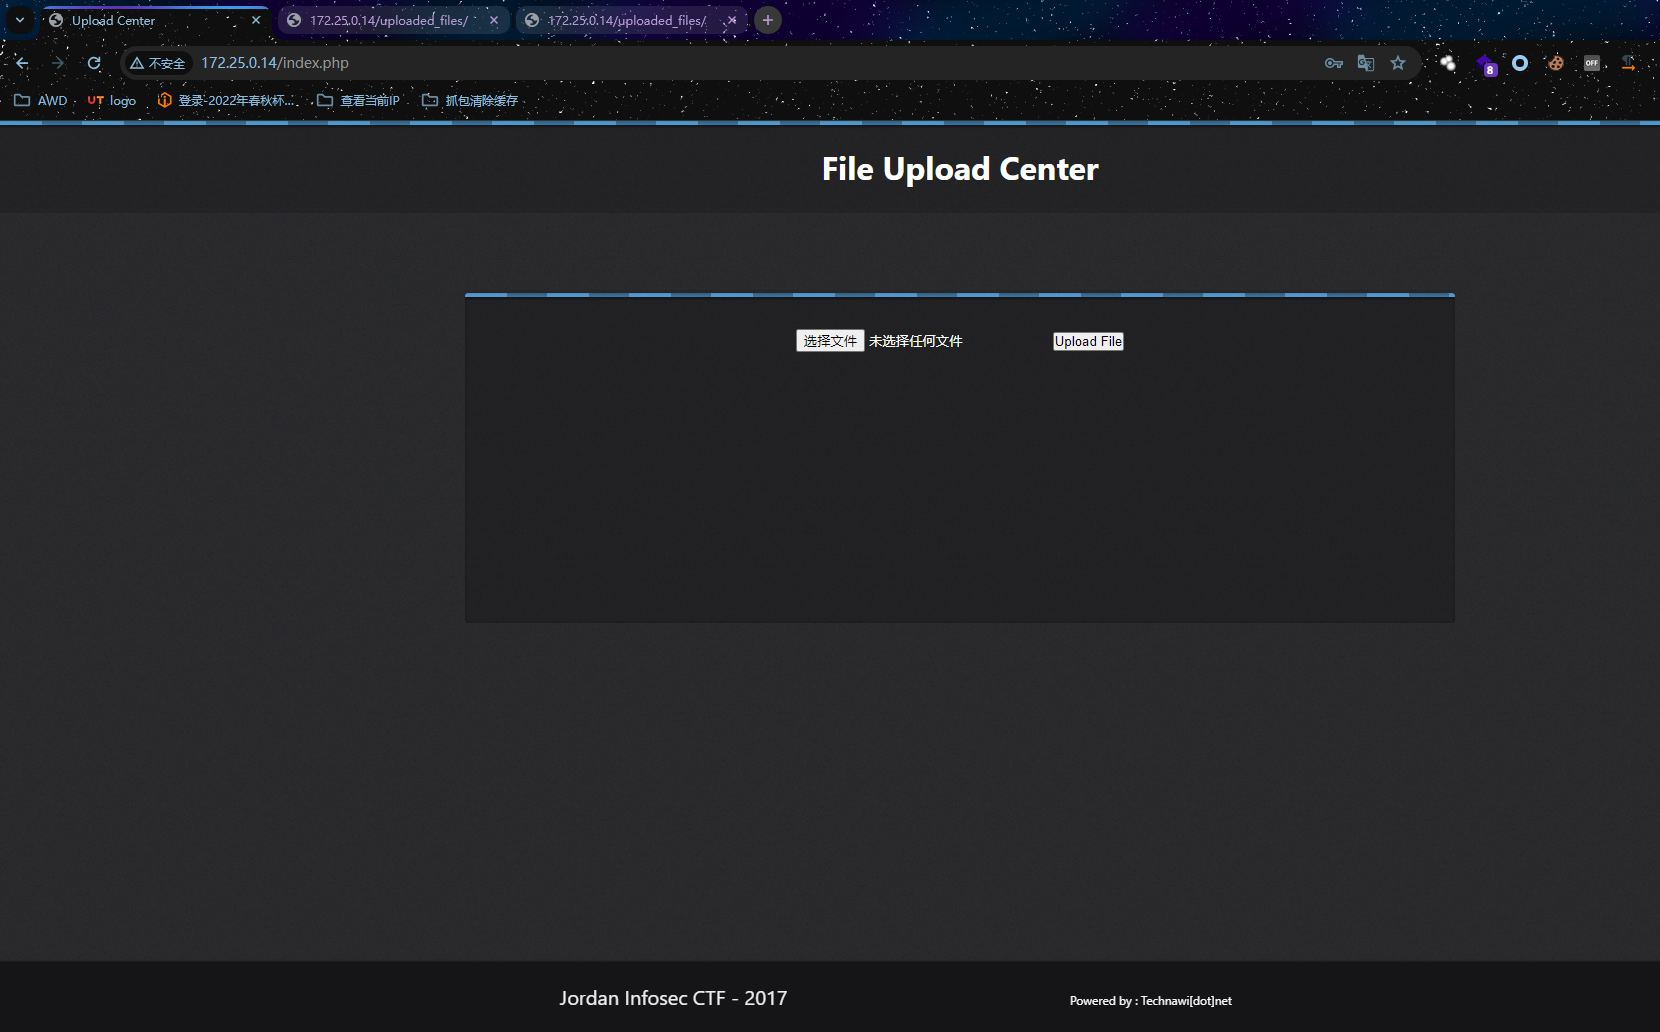Open the AWD bookmark folder

[41, 100]
